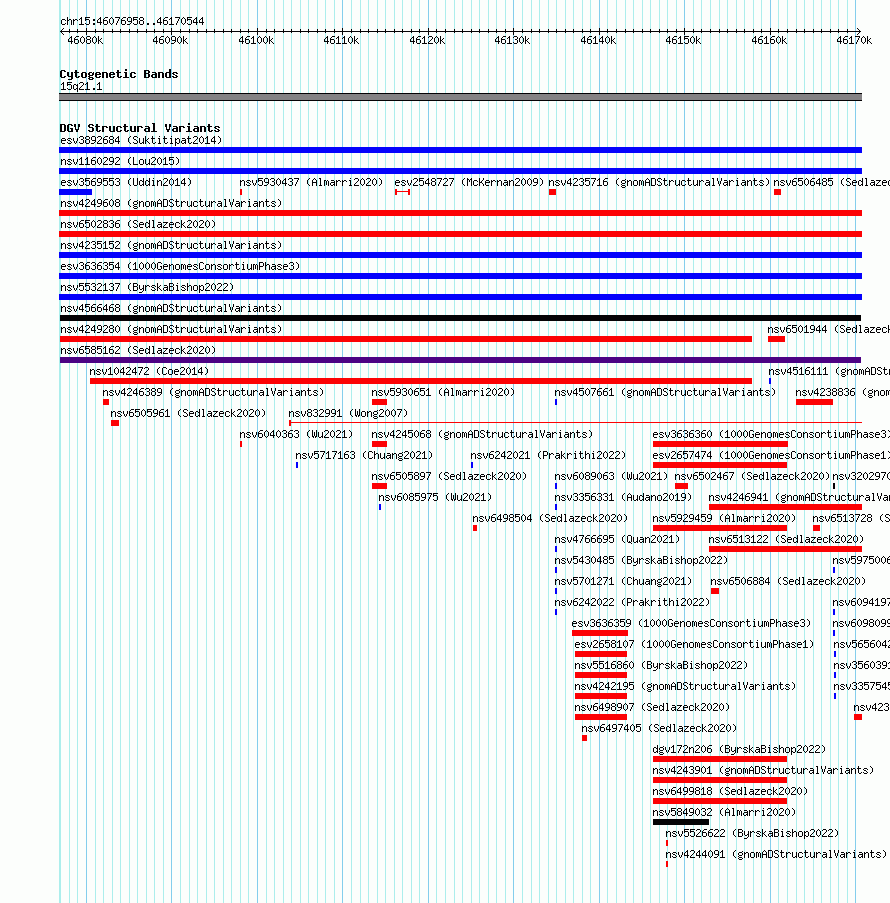Select esv2657474 1000Genomes Phase1 label
Viewport: 890px width, 903px height.
(x=771, y=456)
